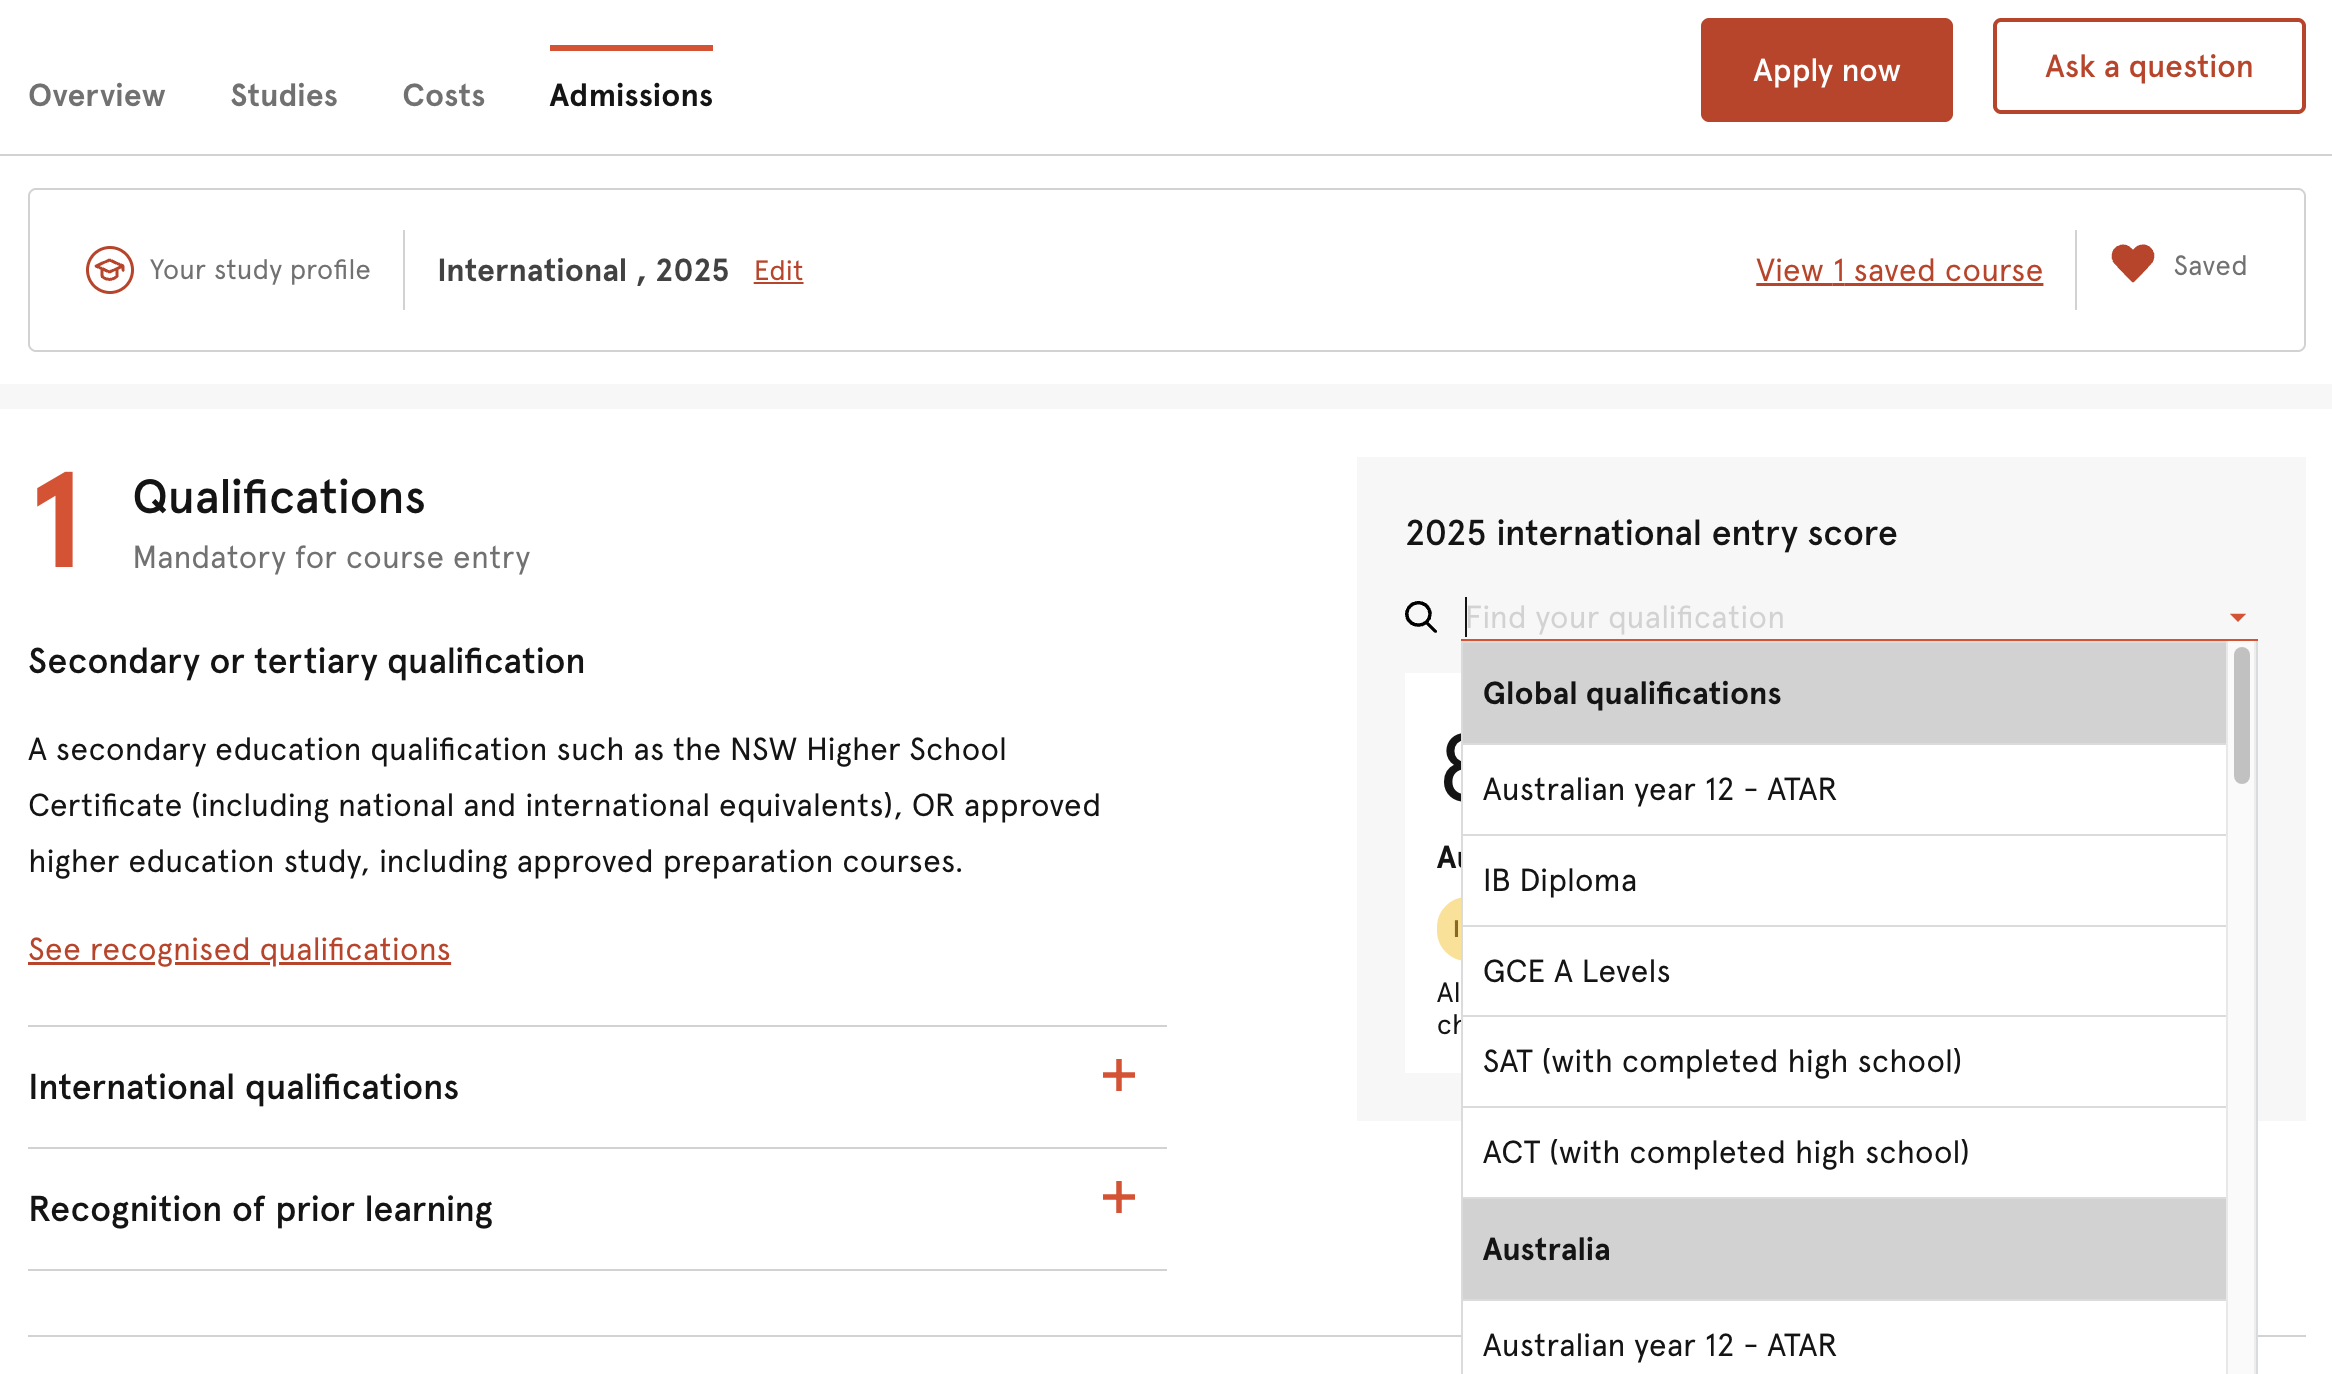2332x1374 pixels.
Task: Expand the International qualifications section
Action: (x=597, y=1087)
